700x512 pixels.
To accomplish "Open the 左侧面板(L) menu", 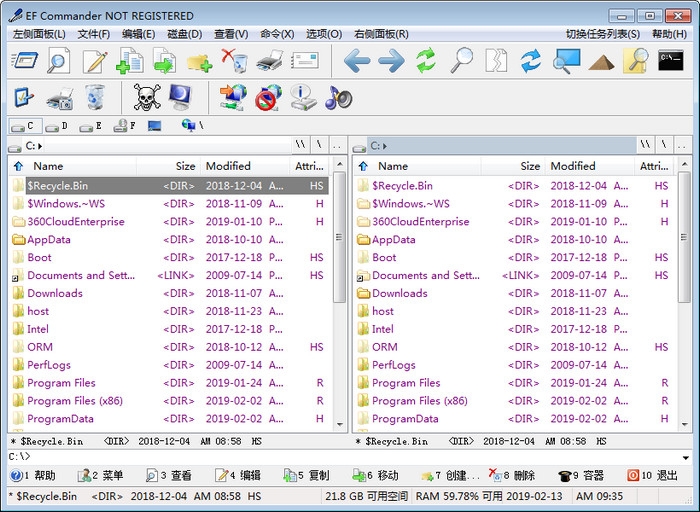I will tap(39, 34).
